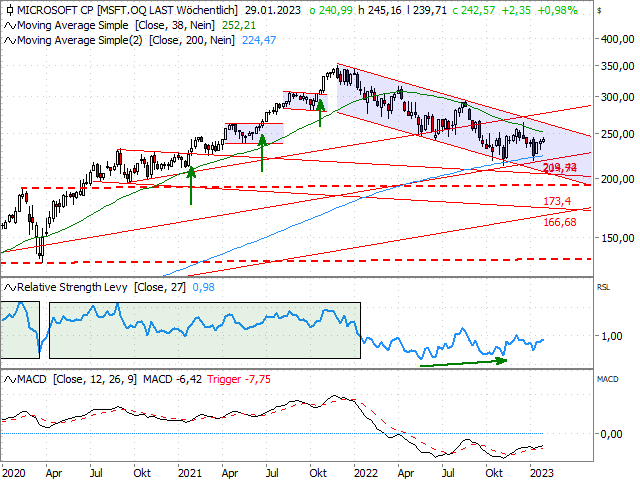Viewport: 640px width, 480px height.
Task: Click the RSL axis title on right
Action: (x=603, y=287)
